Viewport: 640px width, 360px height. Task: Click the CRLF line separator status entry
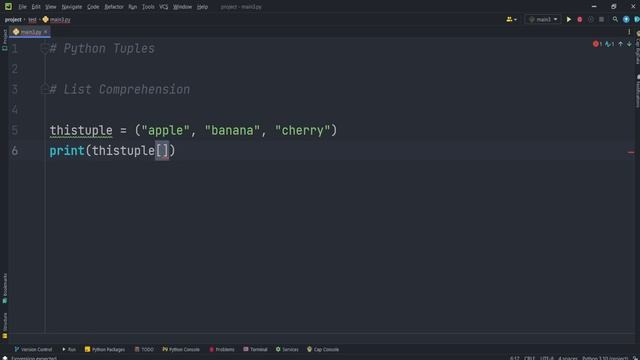[x=529, y=358]
